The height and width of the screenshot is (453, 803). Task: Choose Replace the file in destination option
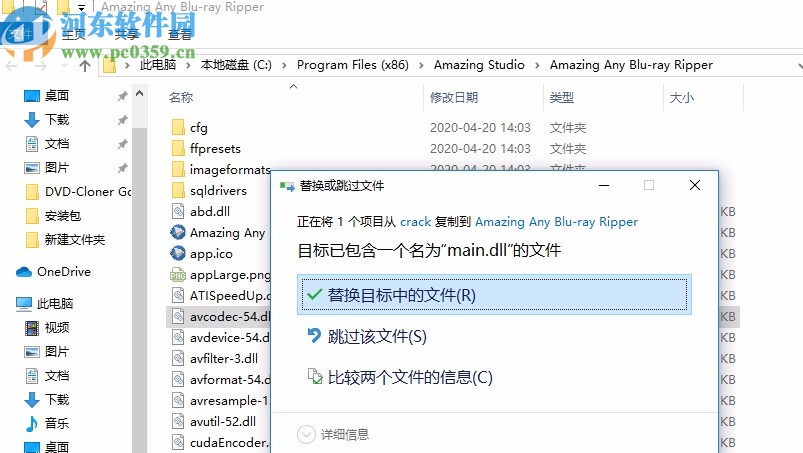[494, 295]
